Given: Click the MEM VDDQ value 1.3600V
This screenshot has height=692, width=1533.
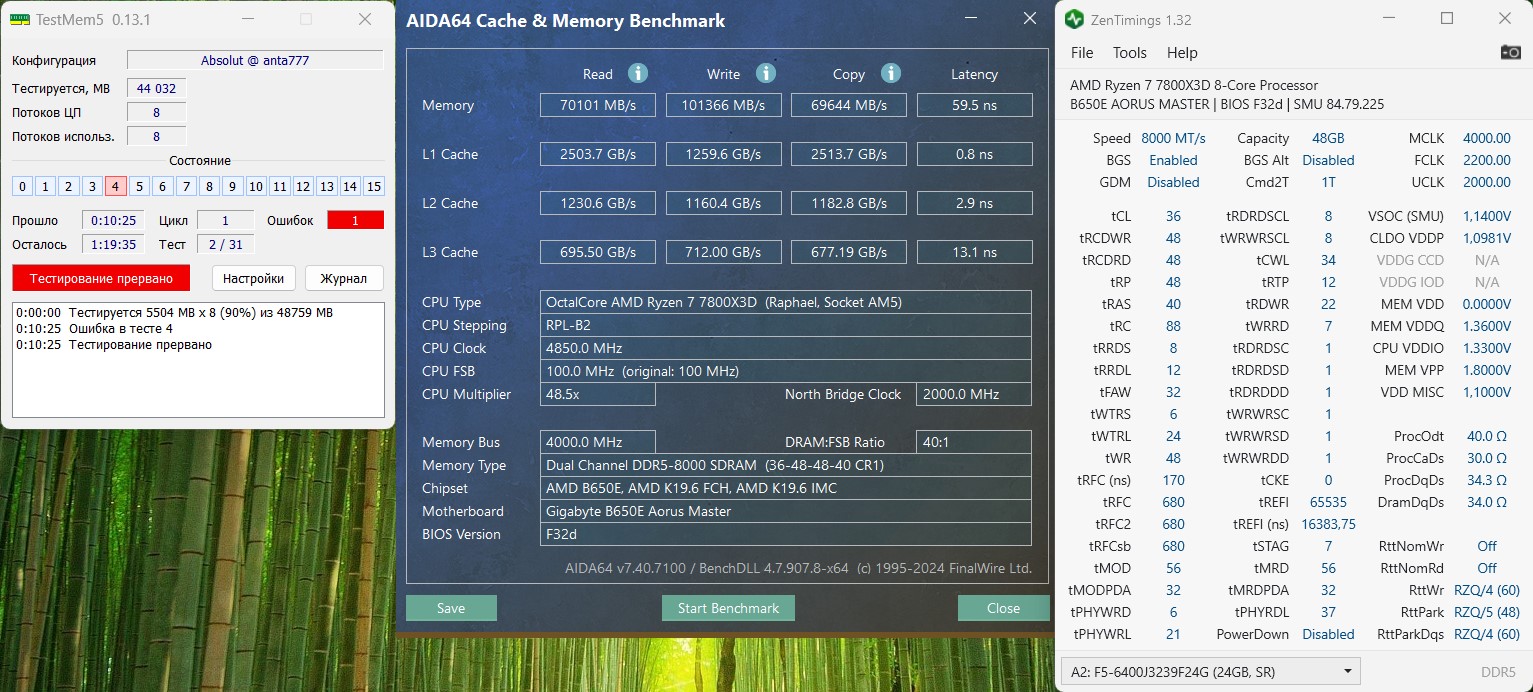Looking at the screenshot, I should tap(1487, 326).
